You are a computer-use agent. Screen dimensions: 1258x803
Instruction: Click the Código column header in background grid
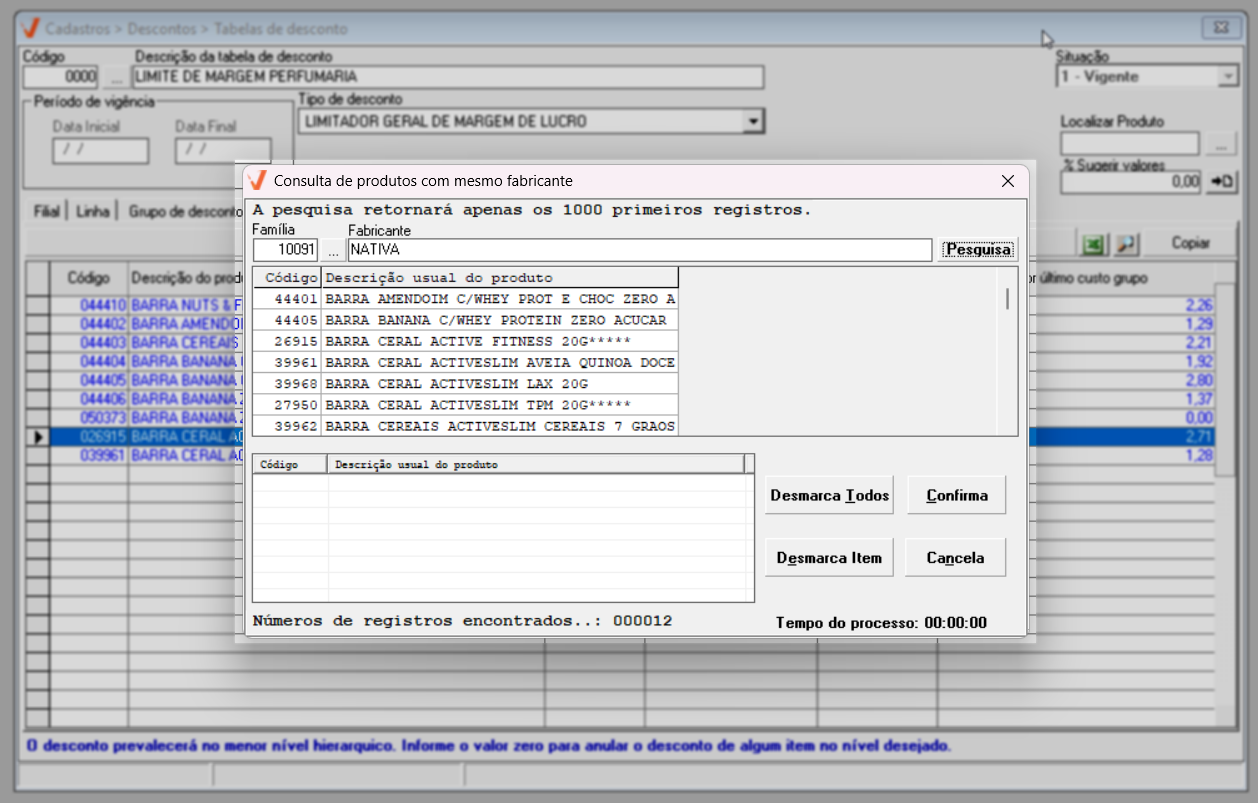[x=88, y=278]
